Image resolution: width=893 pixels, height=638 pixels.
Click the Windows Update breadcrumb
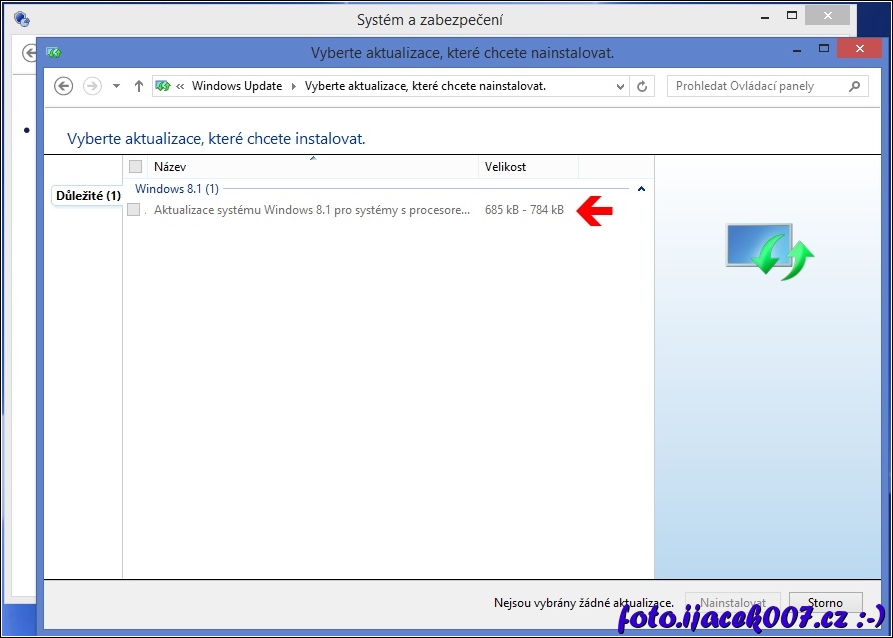[237, 86]
